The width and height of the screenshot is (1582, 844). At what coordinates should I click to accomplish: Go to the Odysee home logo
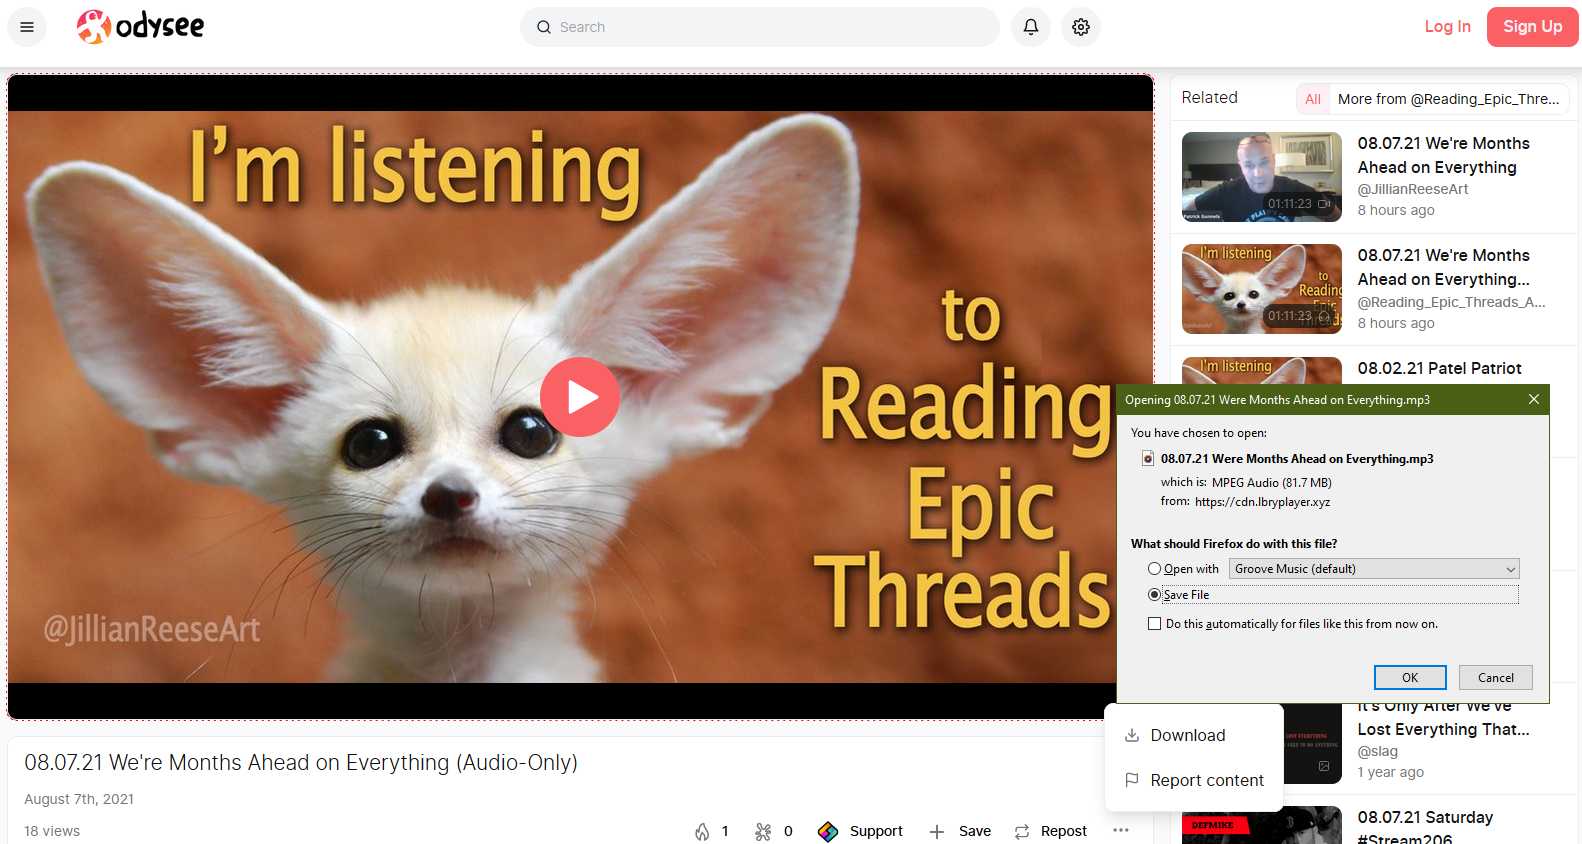(x=140, y=26)
